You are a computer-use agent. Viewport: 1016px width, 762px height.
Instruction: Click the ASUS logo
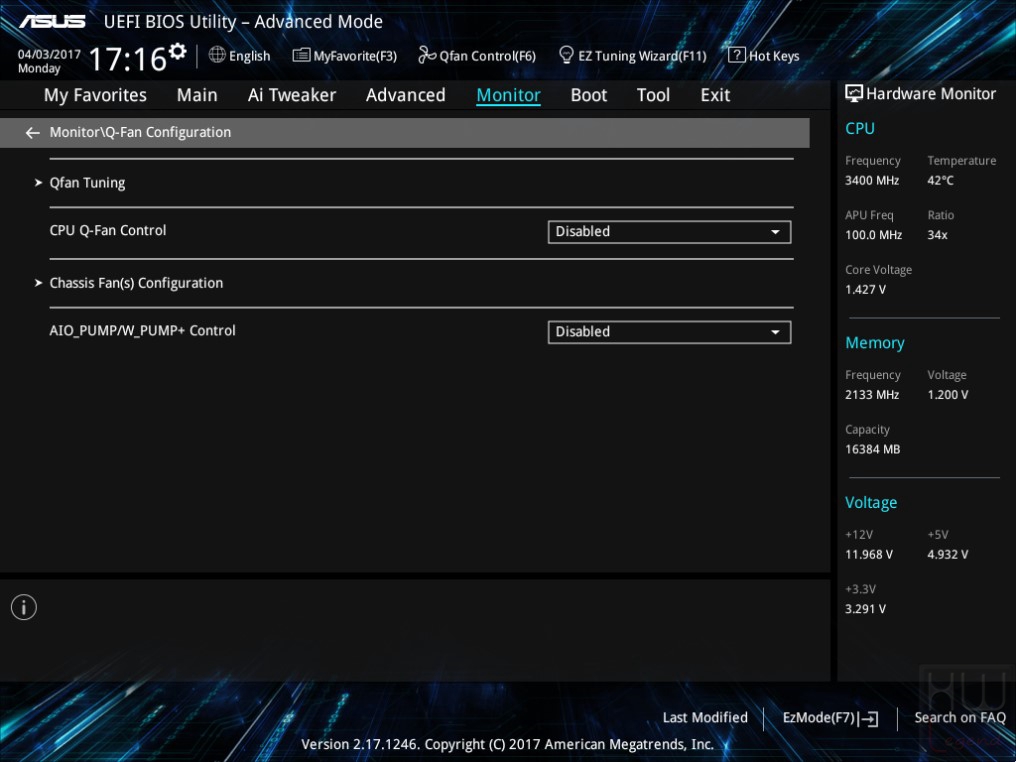click(52, 22)
